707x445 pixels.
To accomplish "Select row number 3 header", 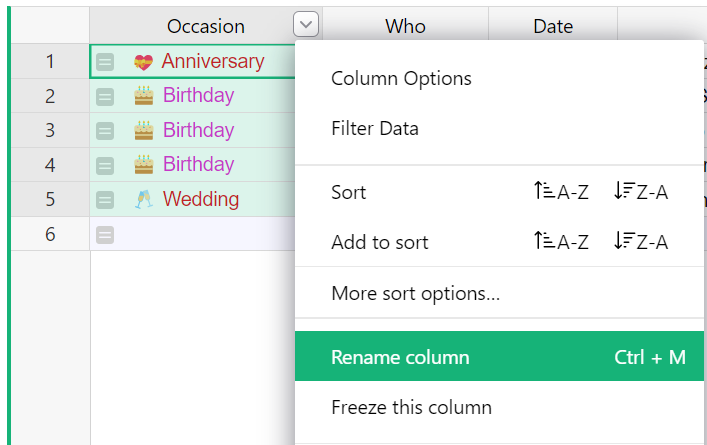I will [x=50, y=131].
